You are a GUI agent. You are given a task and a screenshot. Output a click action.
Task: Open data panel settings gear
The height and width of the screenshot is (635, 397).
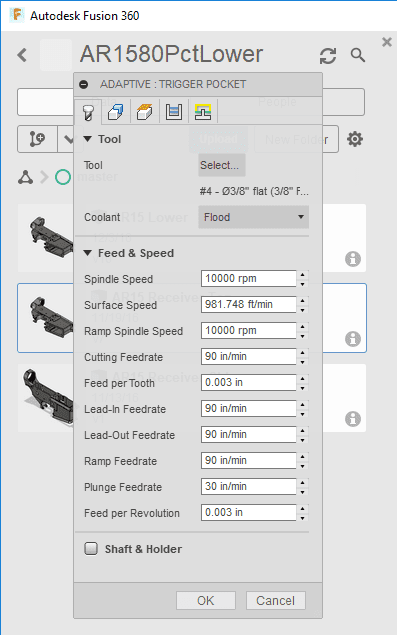click(x=355, y=139)
